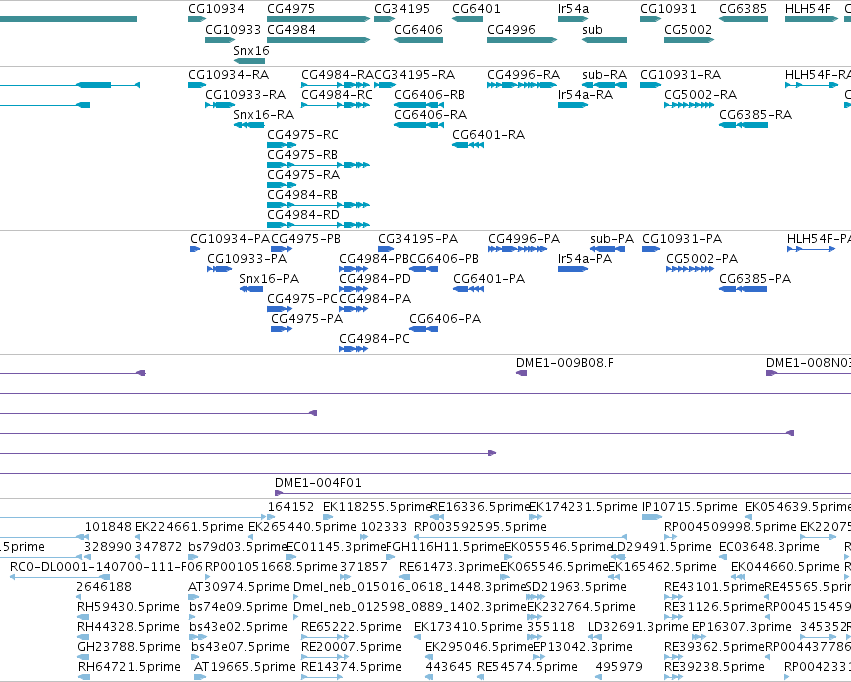This screenshot has width=851, height=682.
Task: Select the CG4984-RB transcript label
Action: [x=302, y=195]
